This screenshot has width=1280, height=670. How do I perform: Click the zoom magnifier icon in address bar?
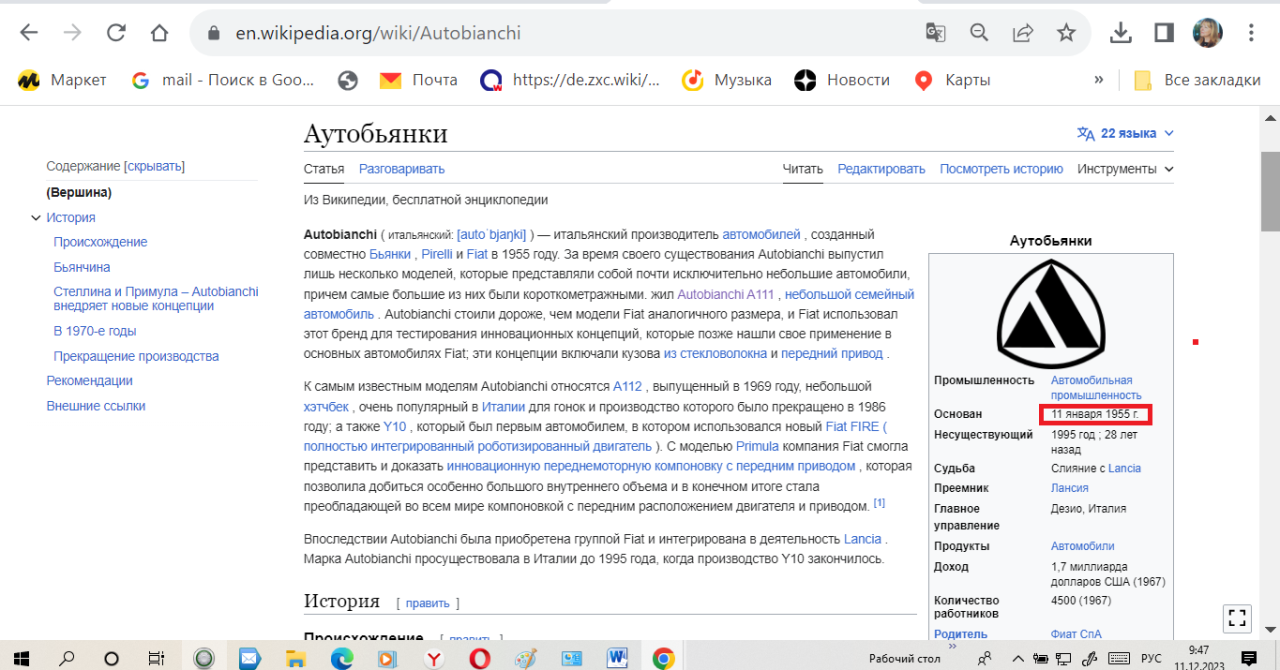coord(979,33)
